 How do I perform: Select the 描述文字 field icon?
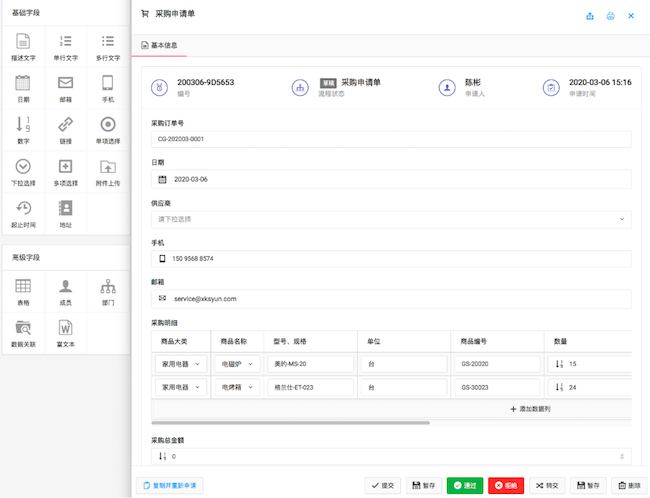click(x=23, y=41)
